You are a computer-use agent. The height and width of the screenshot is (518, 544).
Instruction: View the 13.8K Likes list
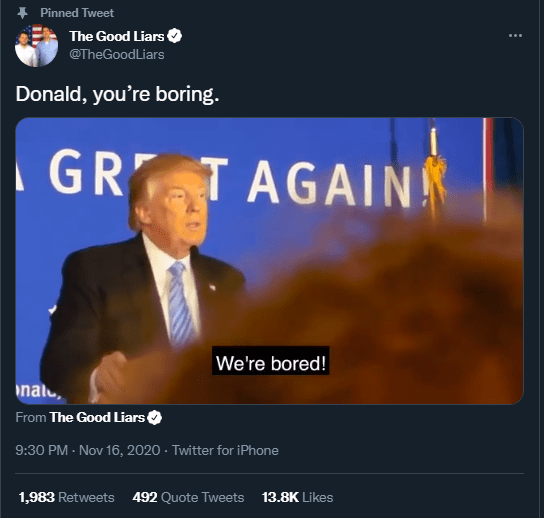297,497
